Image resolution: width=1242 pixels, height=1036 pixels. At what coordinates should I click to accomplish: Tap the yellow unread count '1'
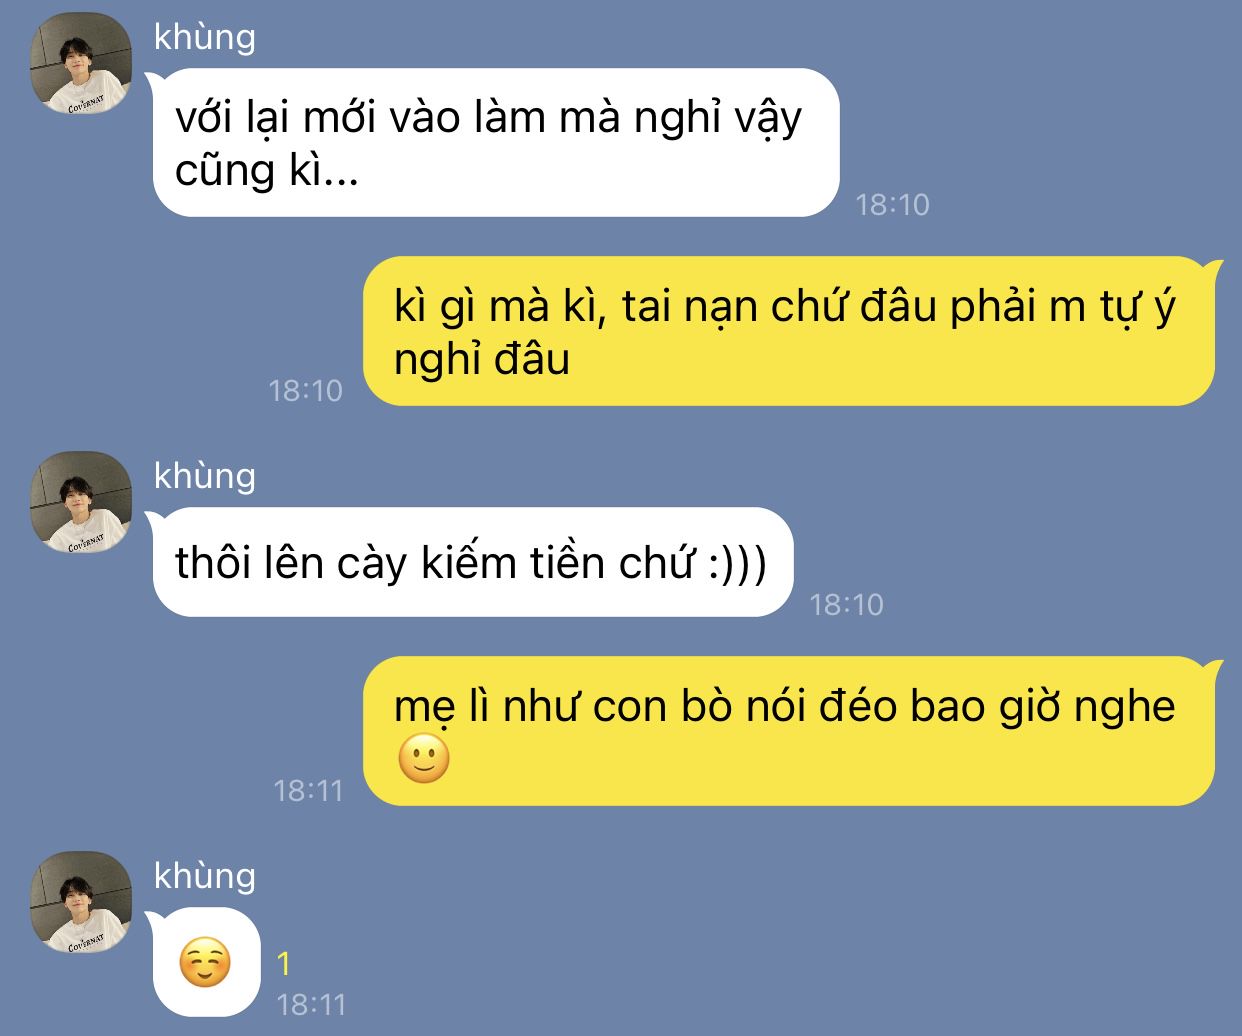[284, 963]
